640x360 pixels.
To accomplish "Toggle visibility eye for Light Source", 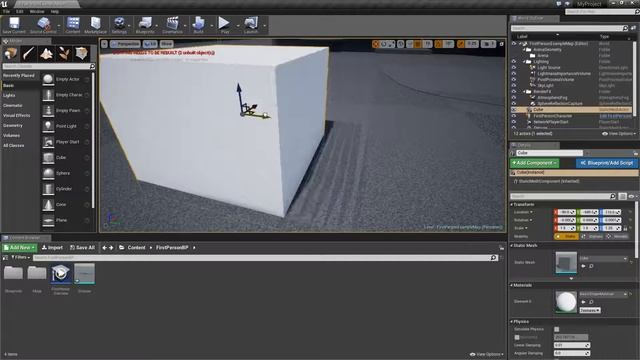I will (x=514, y=68).
